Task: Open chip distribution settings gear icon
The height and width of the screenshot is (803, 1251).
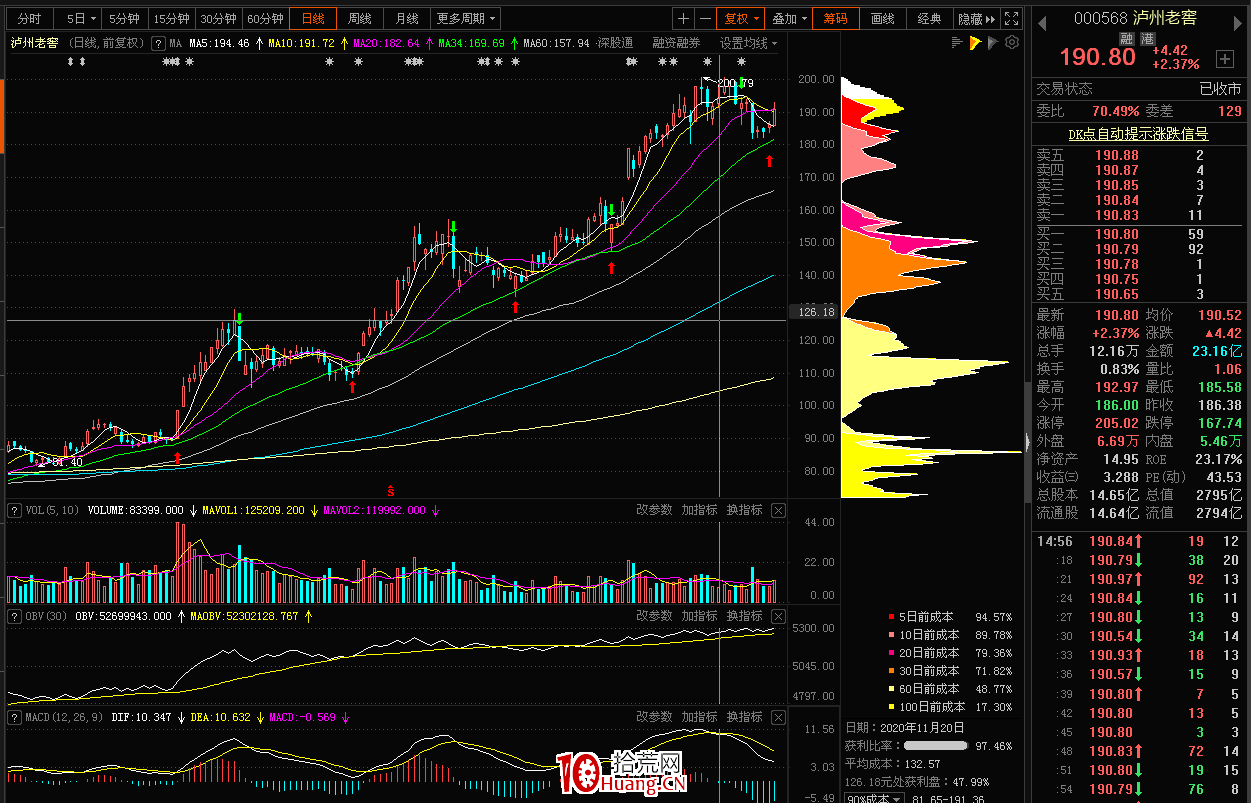Action: click(x=1012, y=43)
